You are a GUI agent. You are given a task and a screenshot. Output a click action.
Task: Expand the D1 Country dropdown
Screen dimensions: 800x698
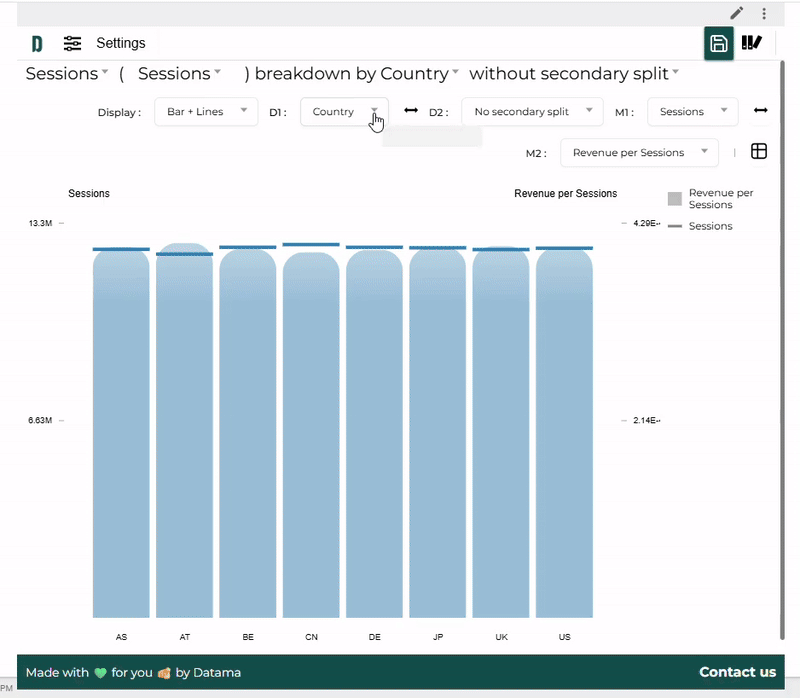(x=344, y=112)
